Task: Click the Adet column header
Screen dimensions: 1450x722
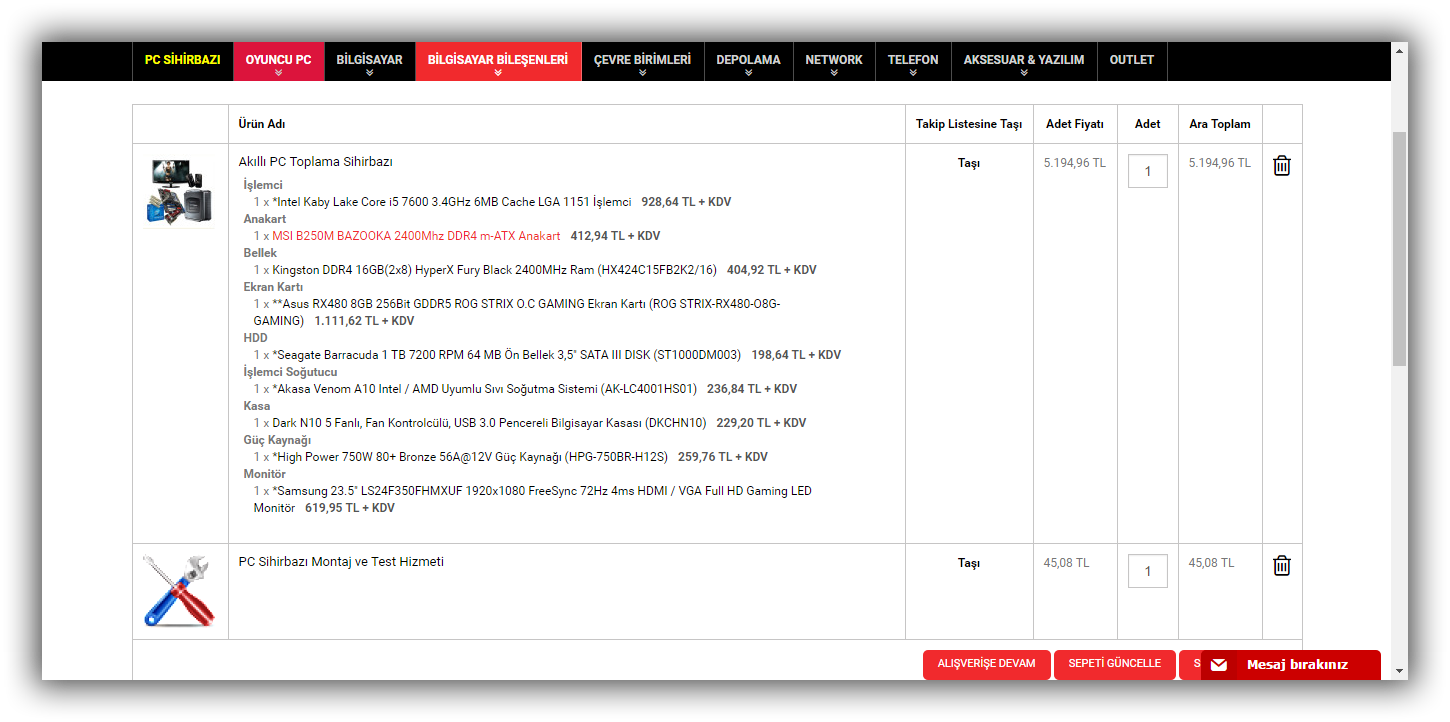Action: (x=1148, y=124)
